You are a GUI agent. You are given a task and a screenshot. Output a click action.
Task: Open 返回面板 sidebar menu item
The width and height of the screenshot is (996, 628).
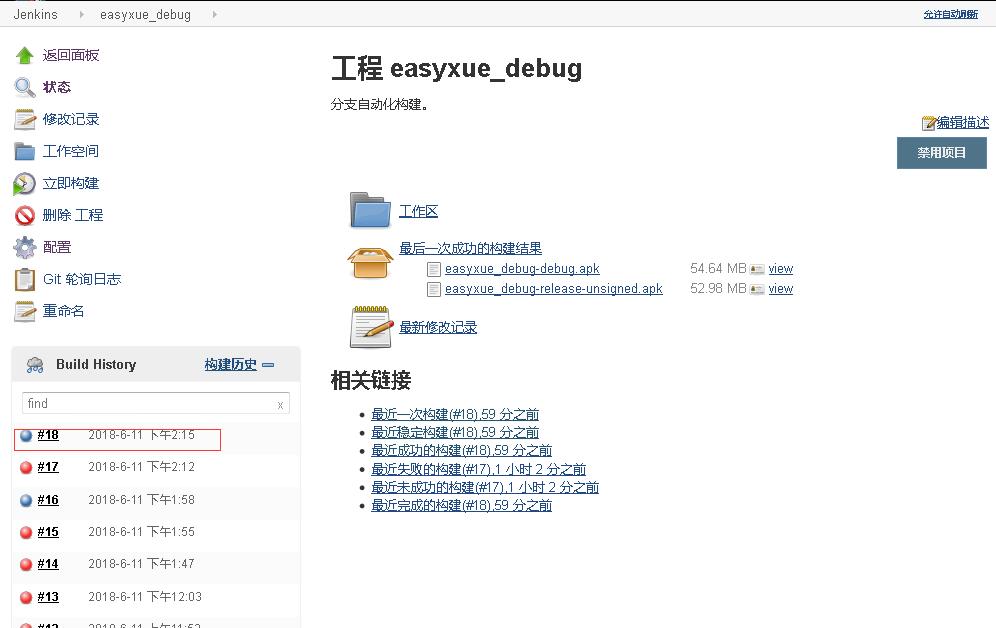(x=71, y=56)
